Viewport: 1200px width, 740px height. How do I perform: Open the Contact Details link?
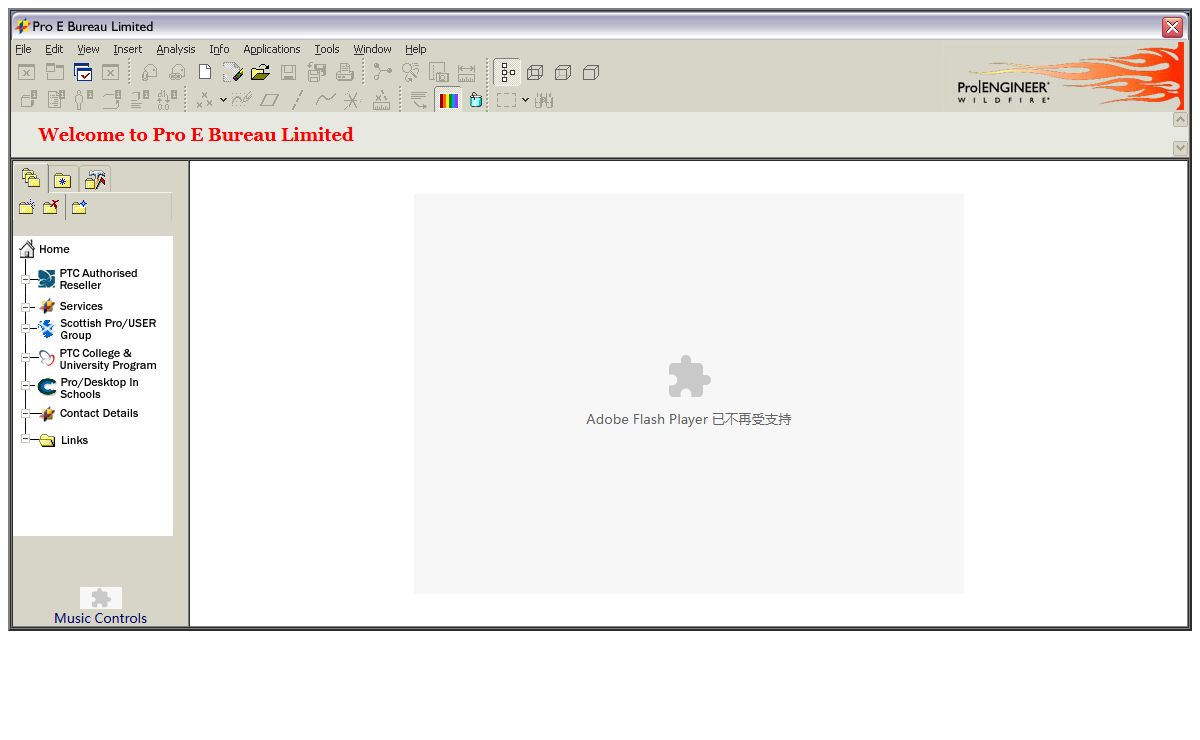[x=99, y=413]
